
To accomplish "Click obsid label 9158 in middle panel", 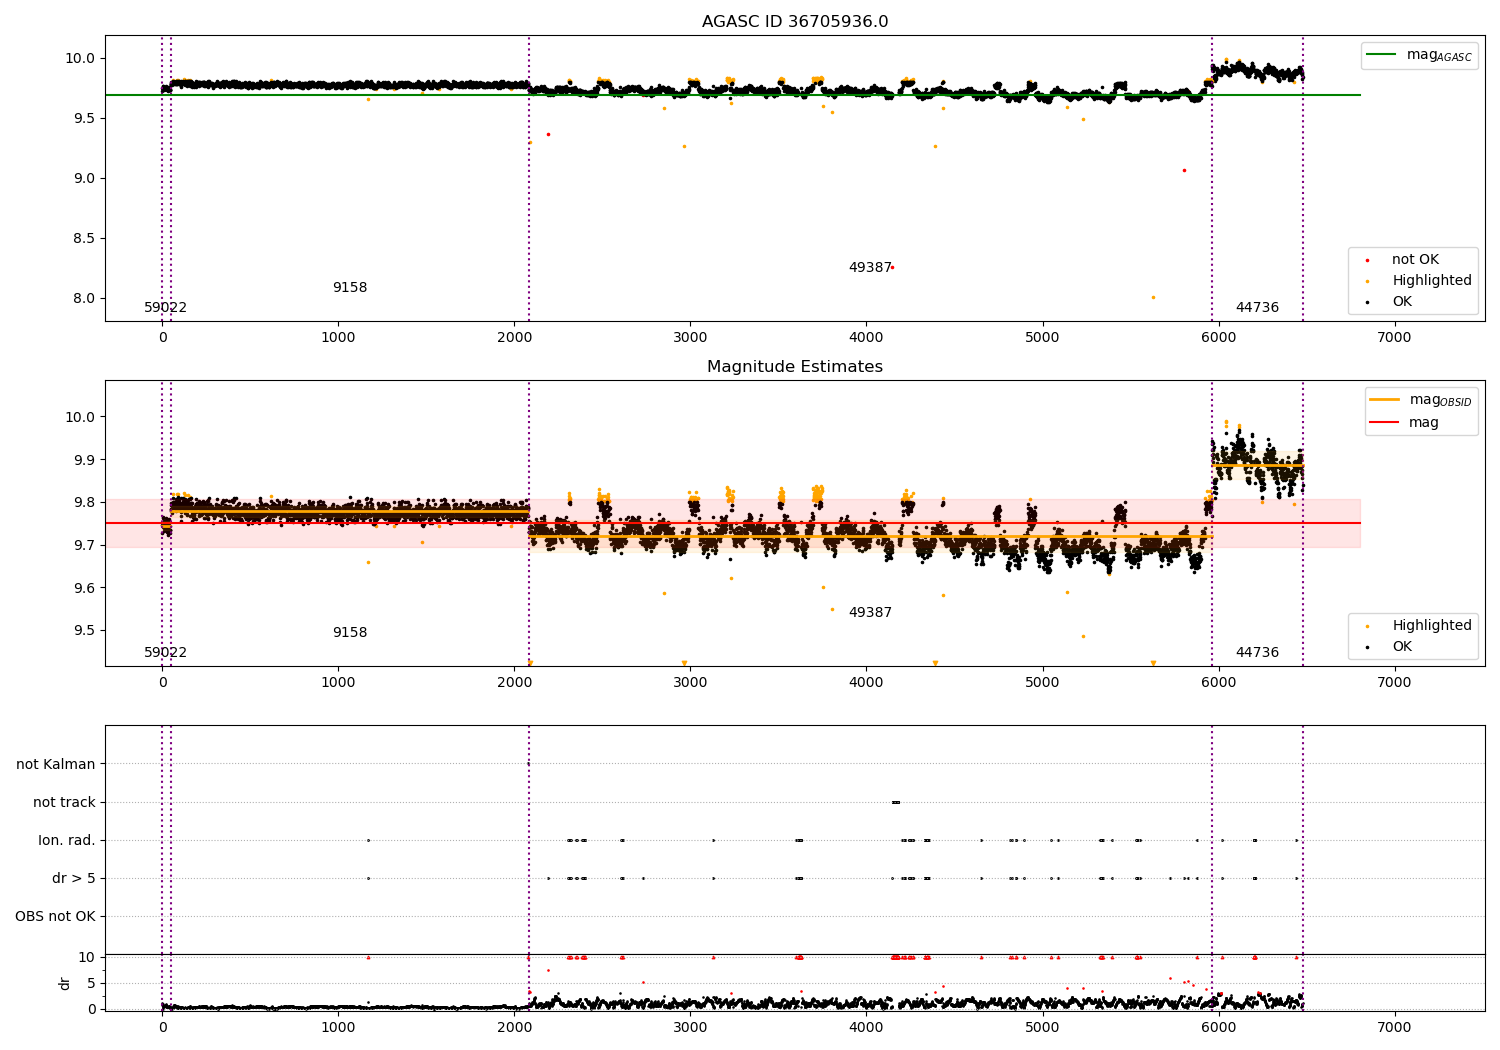I will (350, 633).
